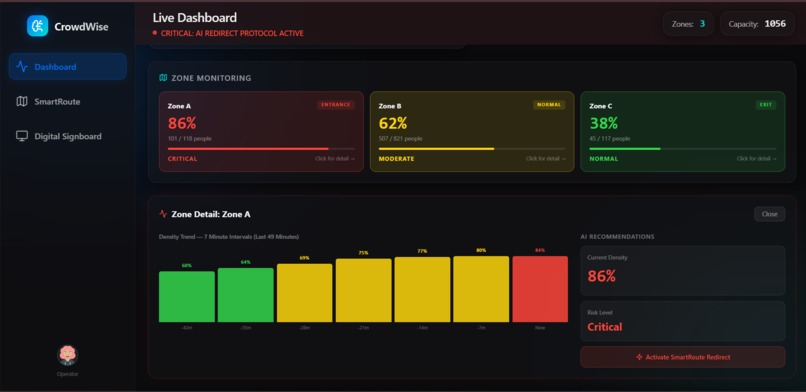Select the Zone C card title
The width and height of the screenshot is (806, 392).
point(601,106)
